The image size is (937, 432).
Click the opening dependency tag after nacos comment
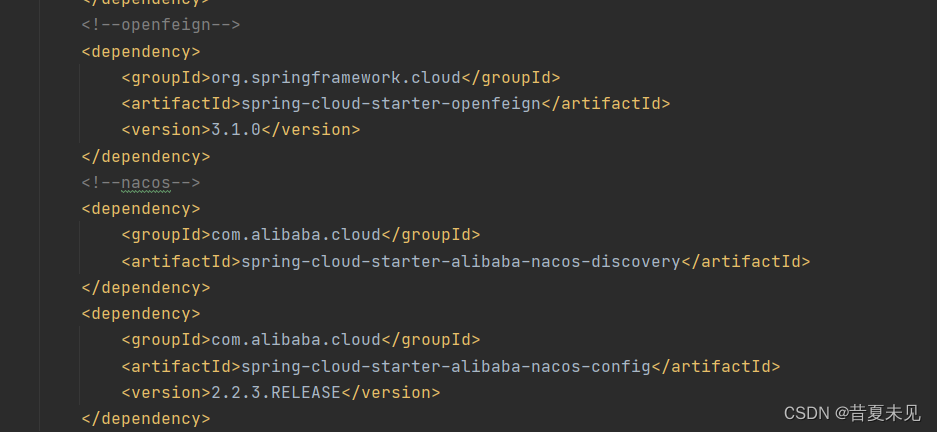141,209
